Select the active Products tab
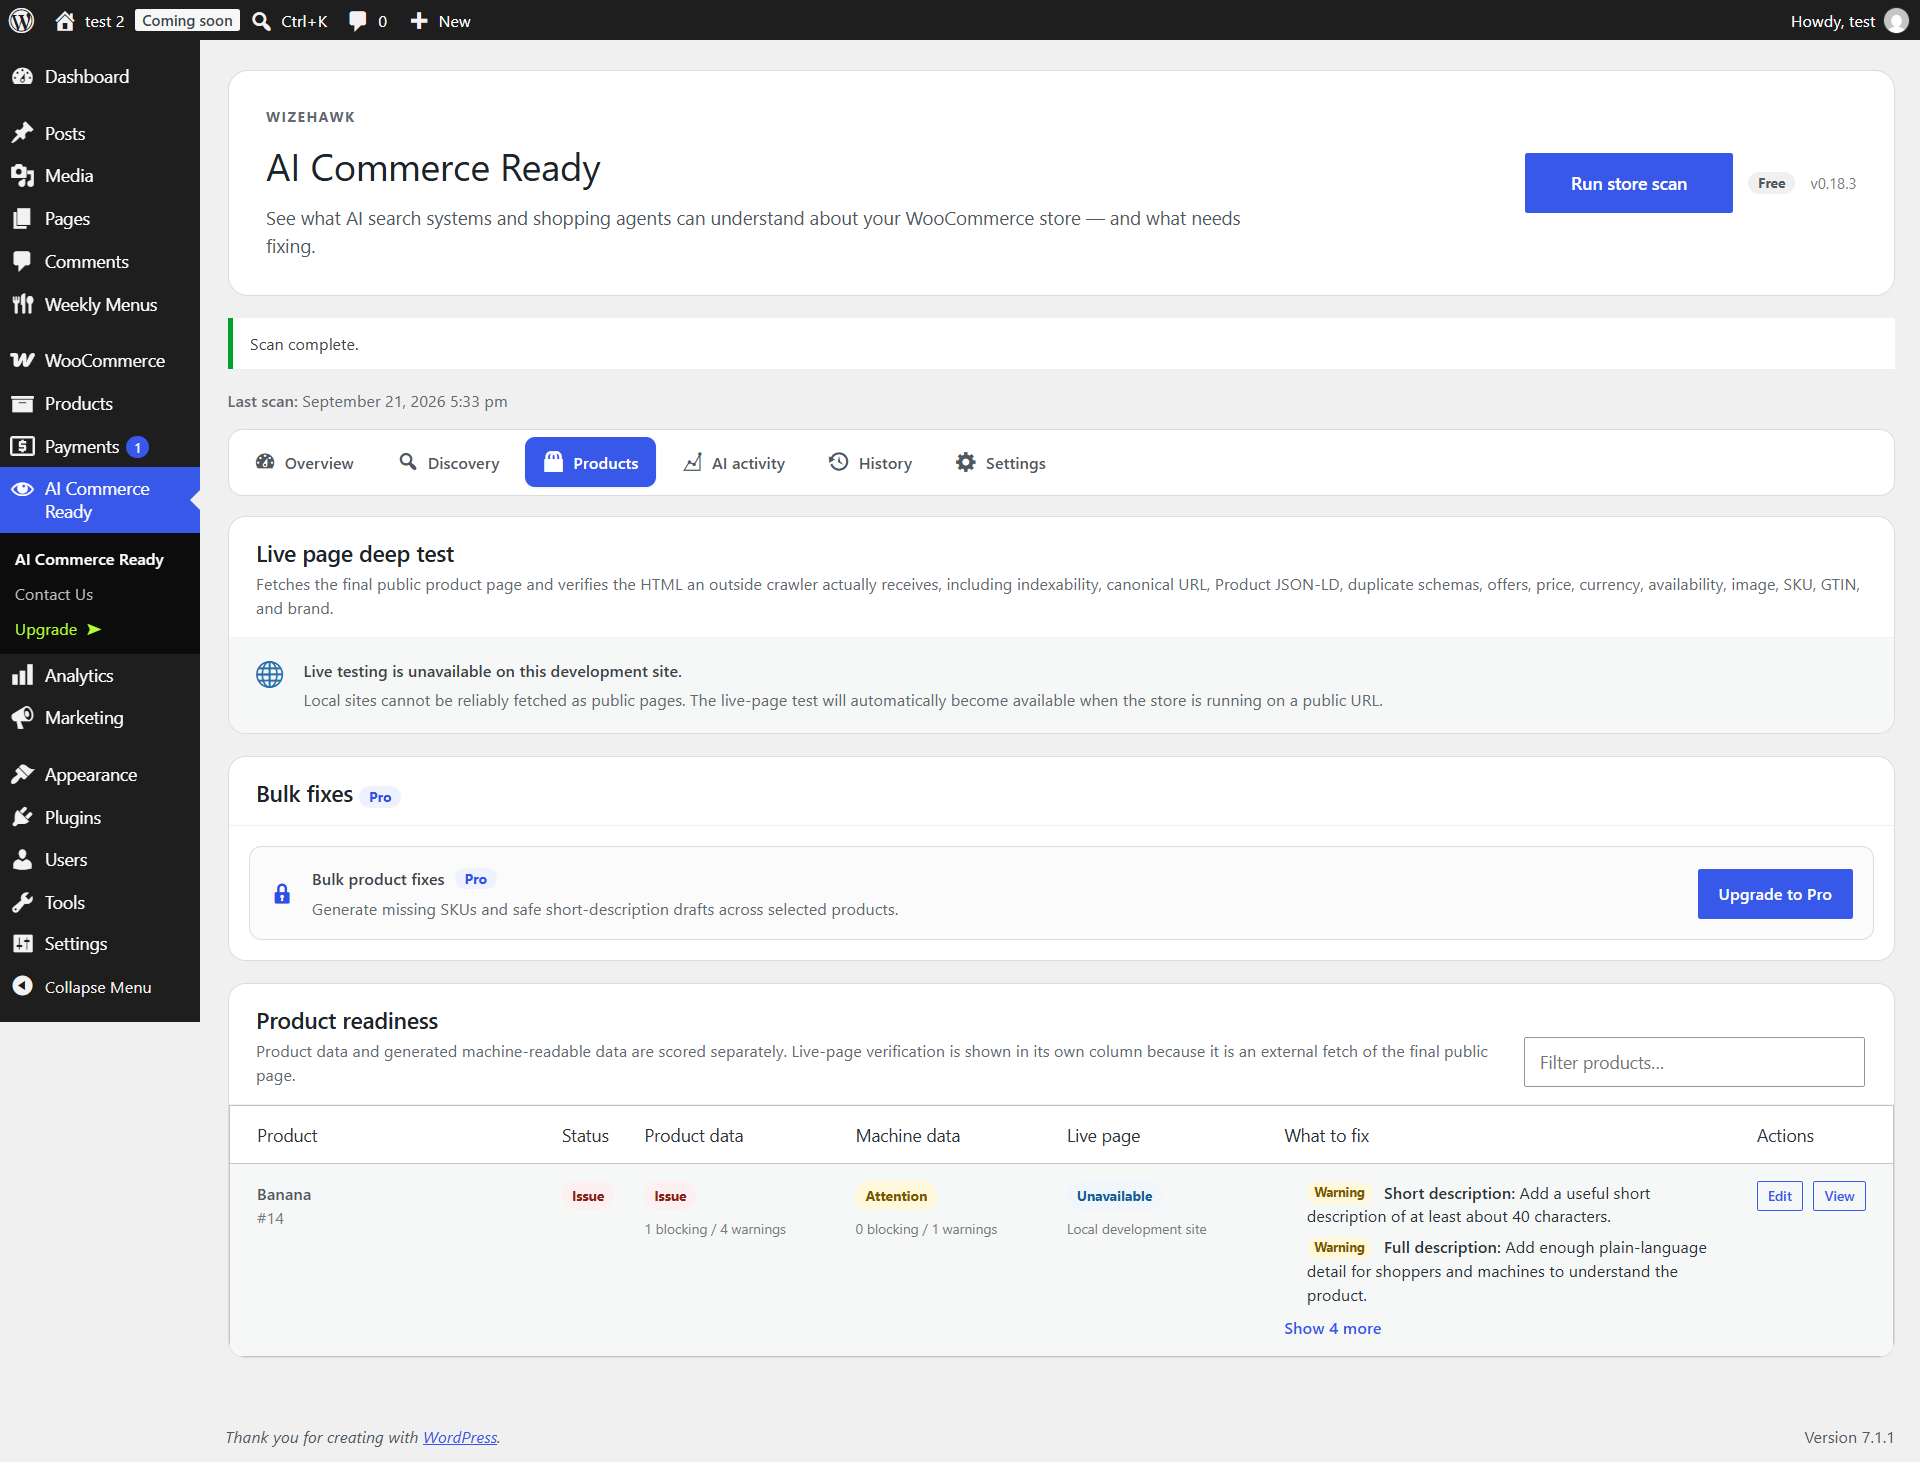This screenshot has height=1462, width=1920. (590, 462)
